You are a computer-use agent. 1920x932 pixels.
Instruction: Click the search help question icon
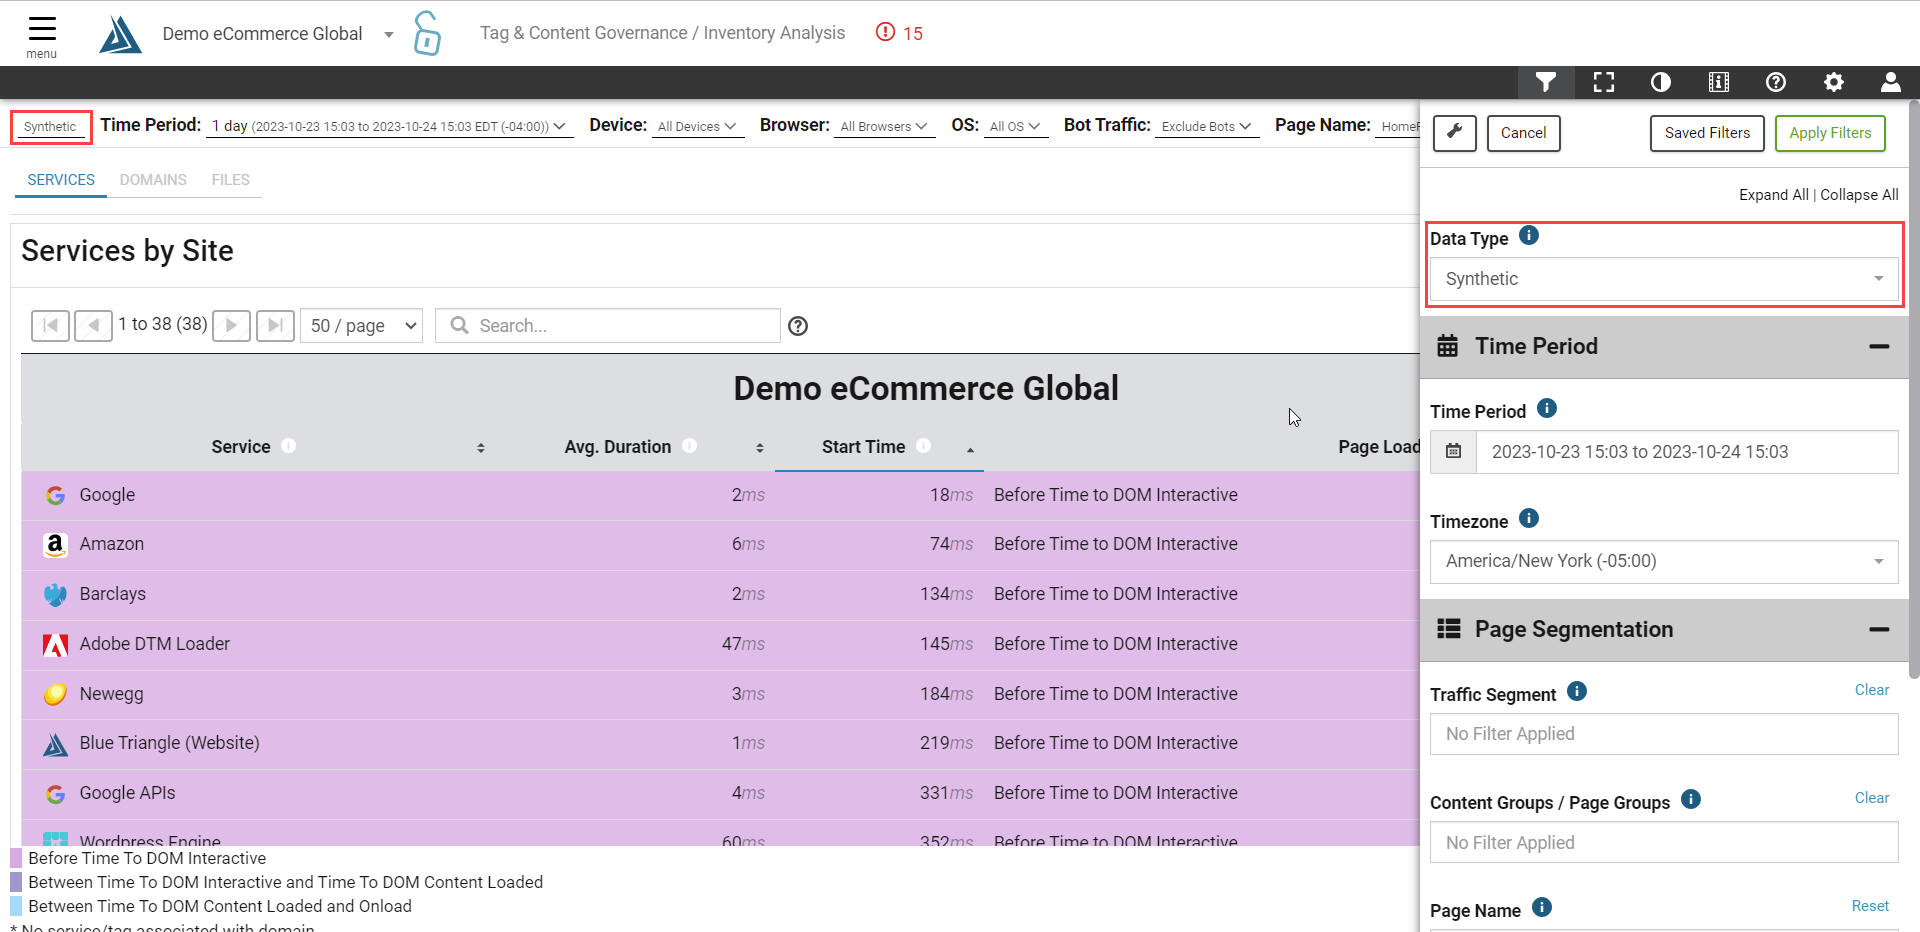point(798,326)
